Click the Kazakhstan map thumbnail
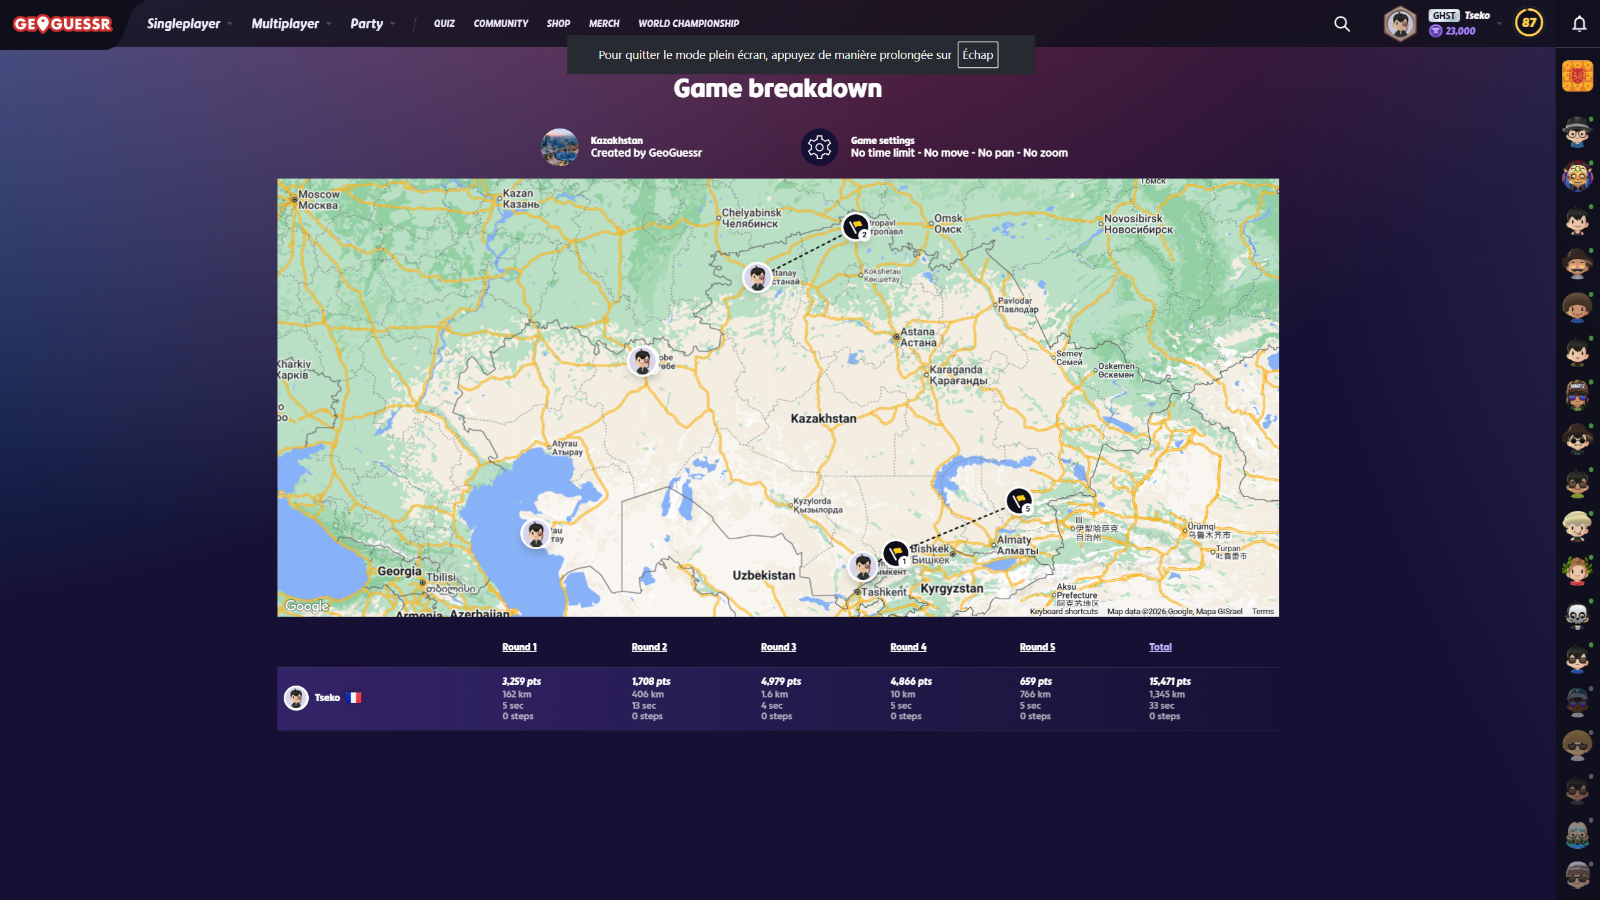1600x900 pixels. click(x=560, y=147)
